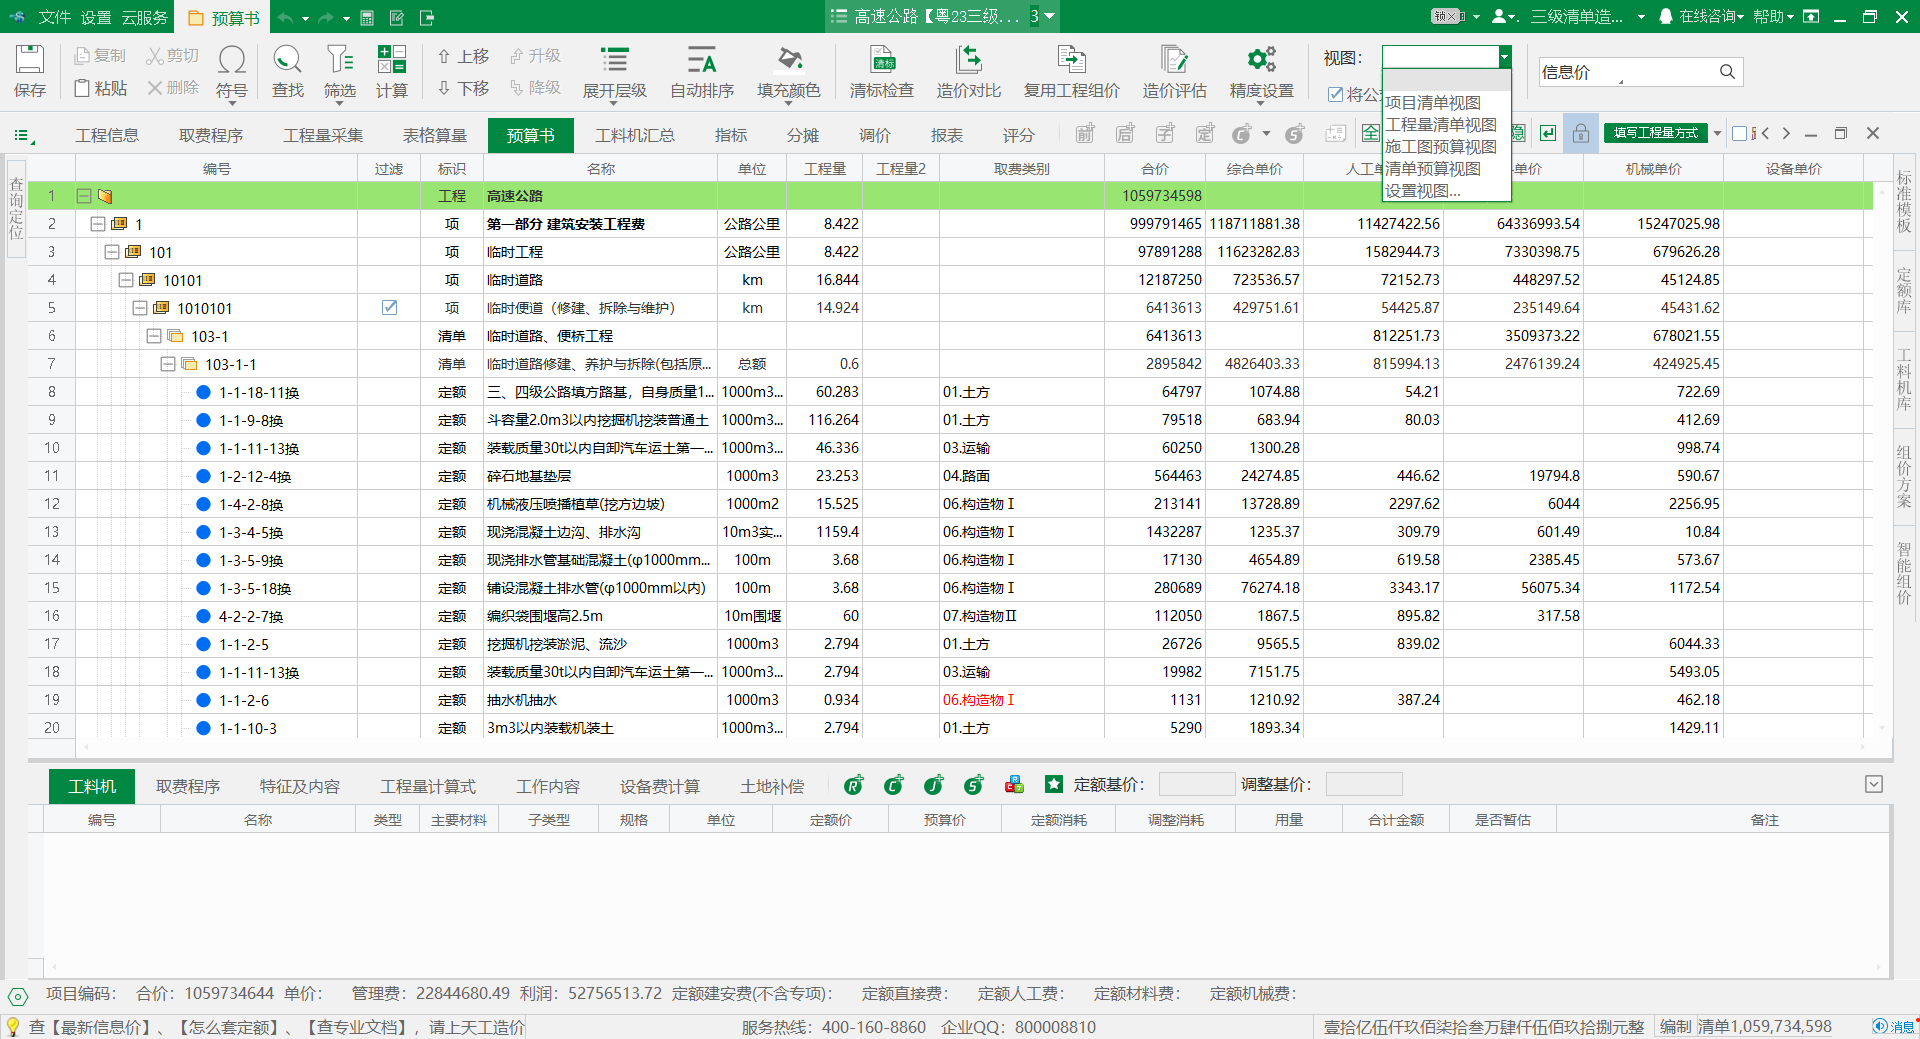Viewport: 1920px width, 1039px height.
Task: Click the green star icon
Action: (x=1054, y=785)
